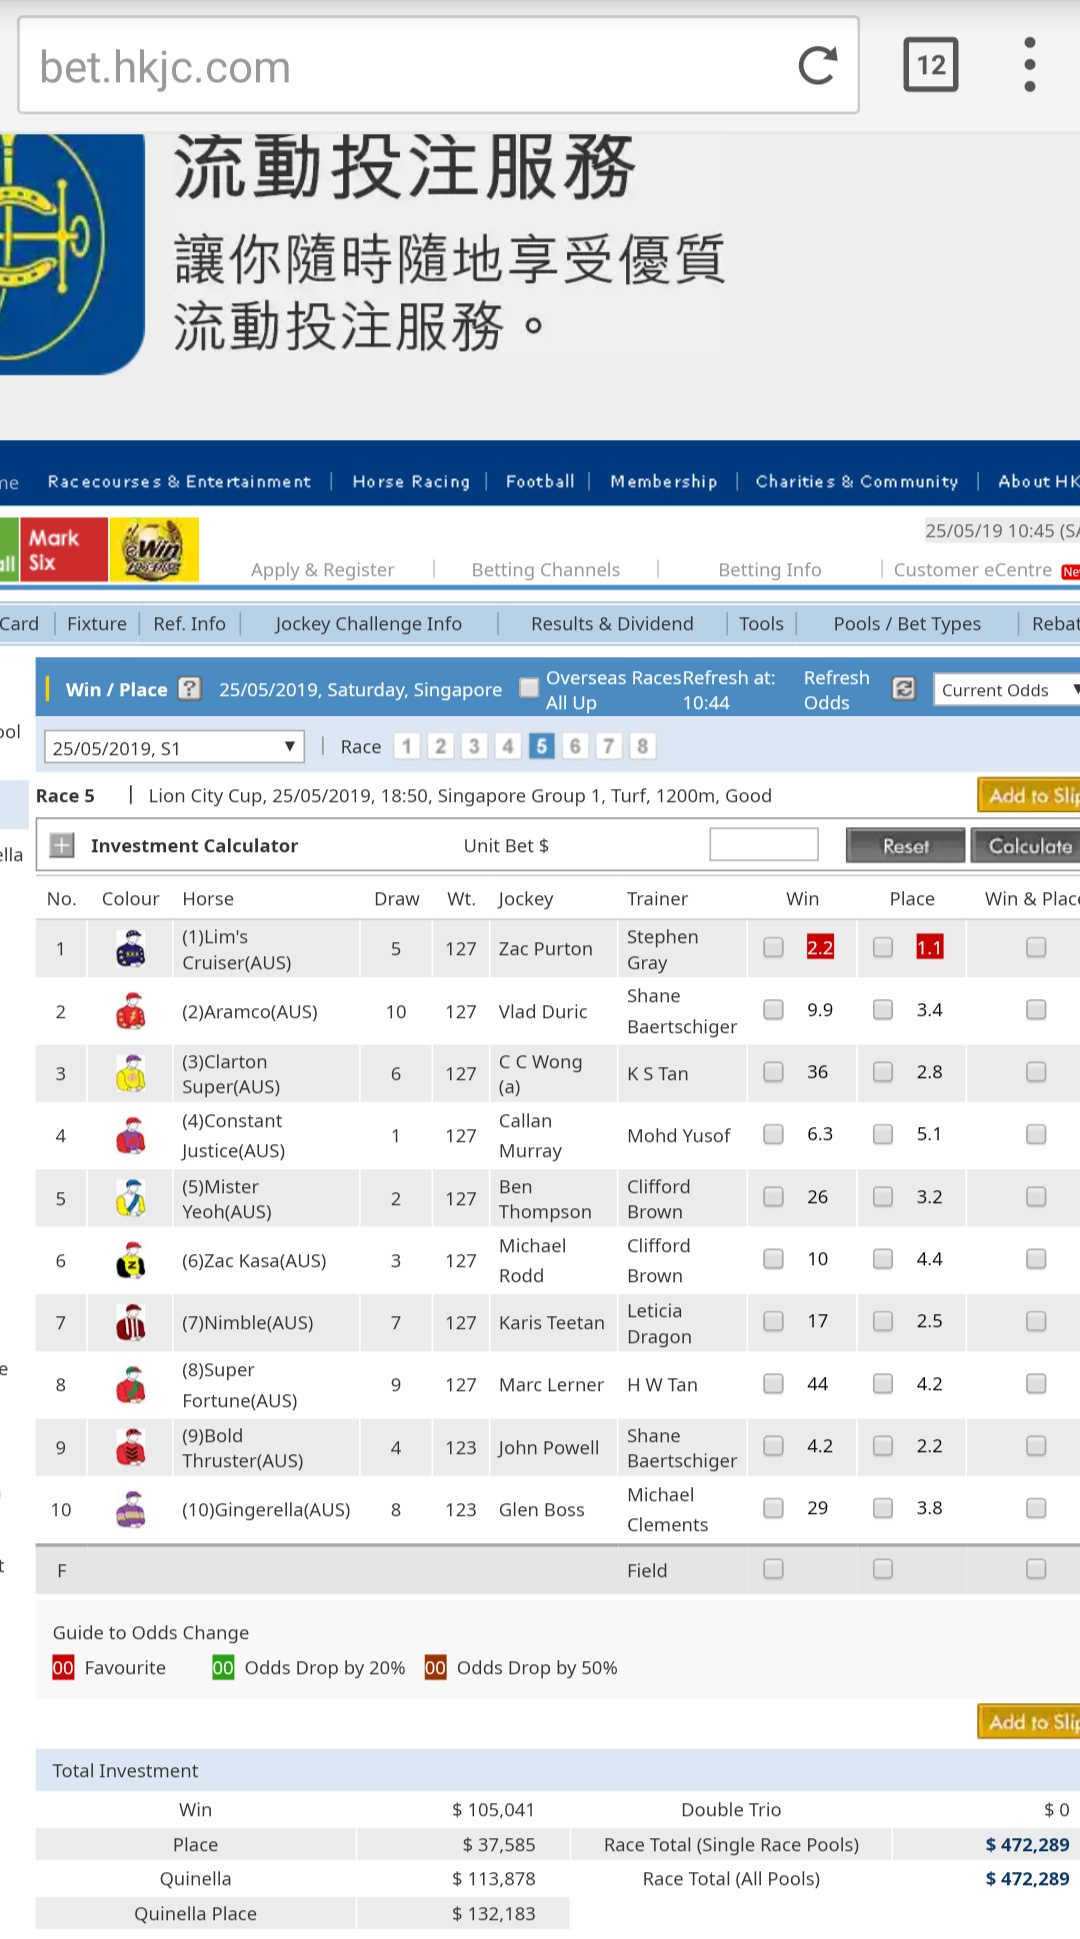Tick the Field Place checkbox

pyautogui.click(x=882, y=1569)
